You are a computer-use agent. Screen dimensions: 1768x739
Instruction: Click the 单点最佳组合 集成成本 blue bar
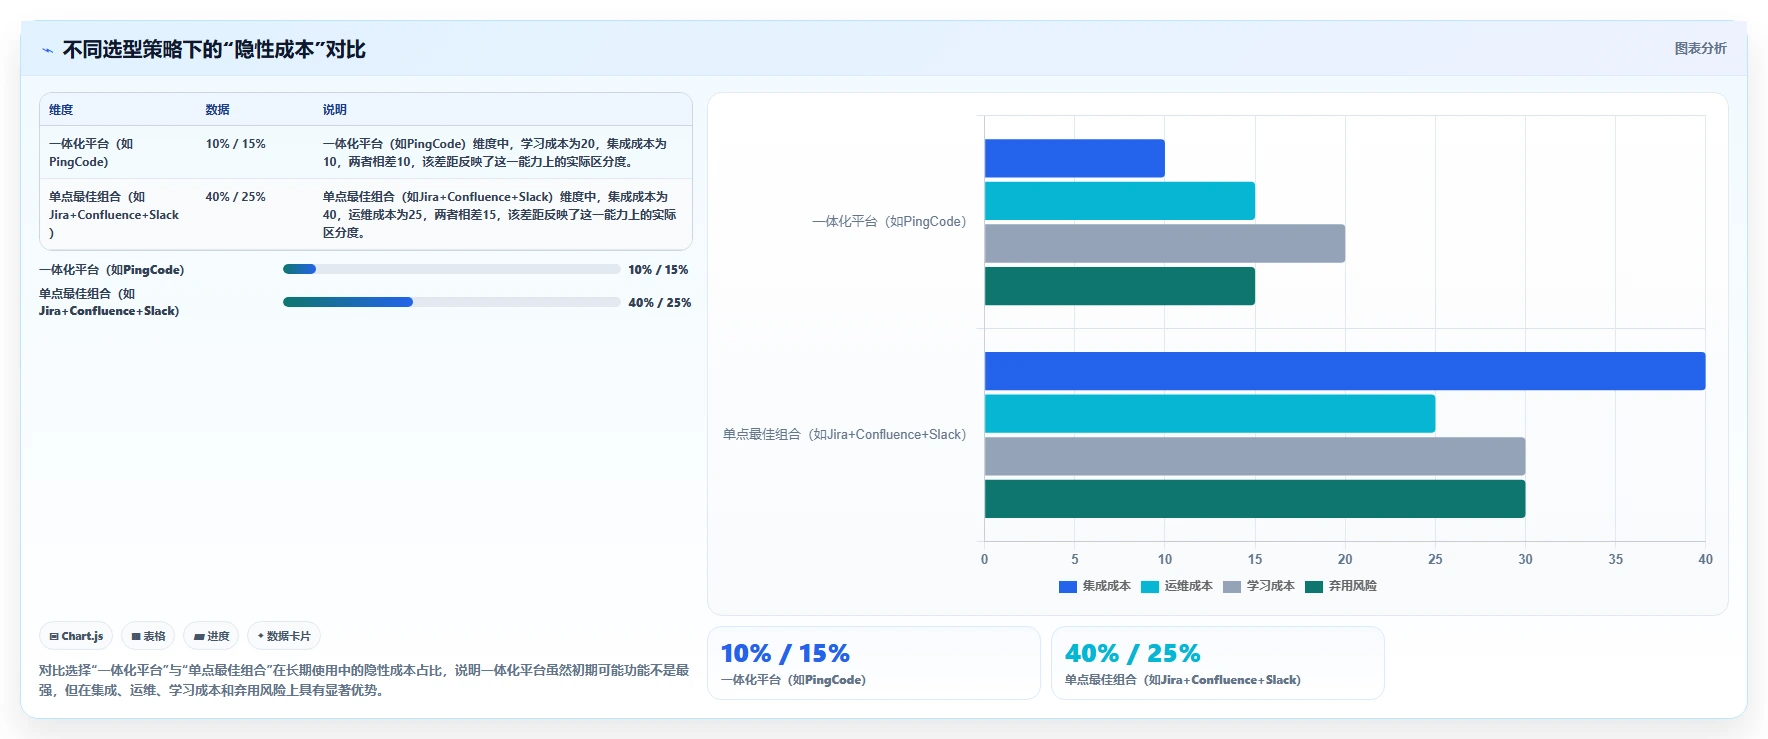(x=1345, y=371)
